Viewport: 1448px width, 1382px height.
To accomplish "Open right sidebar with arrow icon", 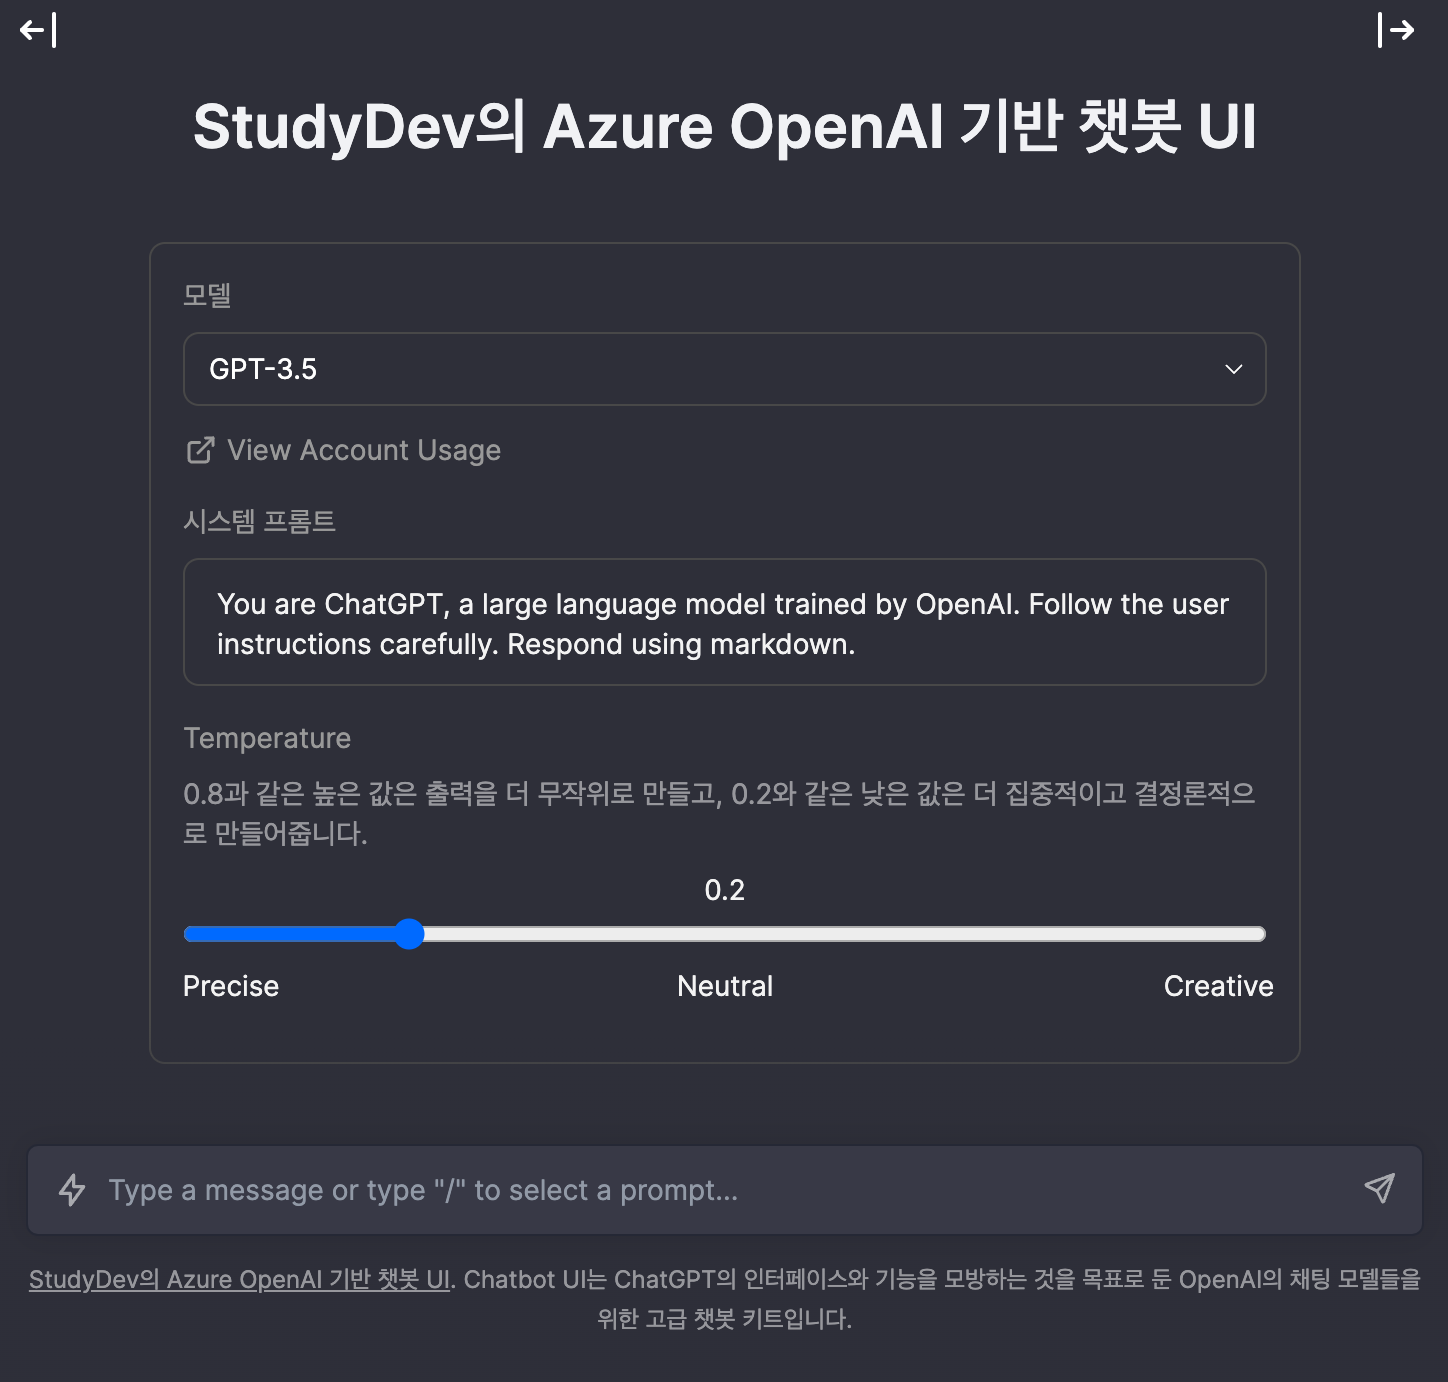I will [x=1396, y=30].
